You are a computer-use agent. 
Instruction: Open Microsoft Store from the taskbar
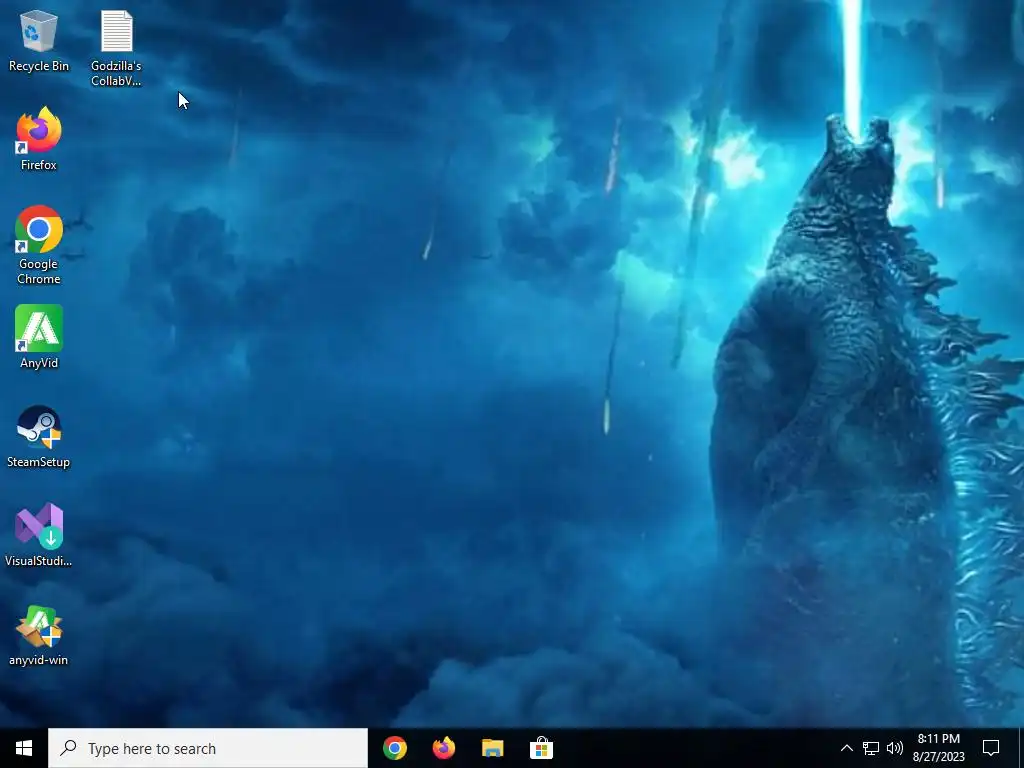point(541,748)
